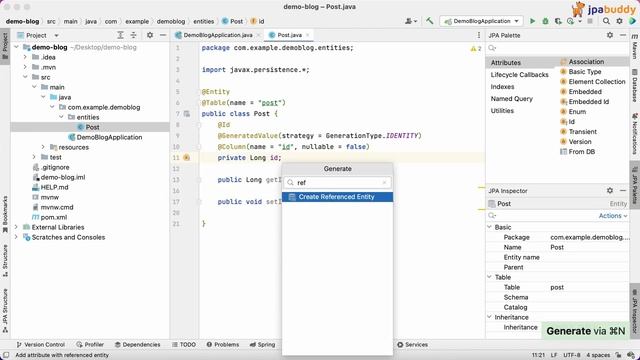Viewport: 640px width, 360px height.
Task: Collapse the Table section in JPA Inspector
Action: [x=490, y=277]
